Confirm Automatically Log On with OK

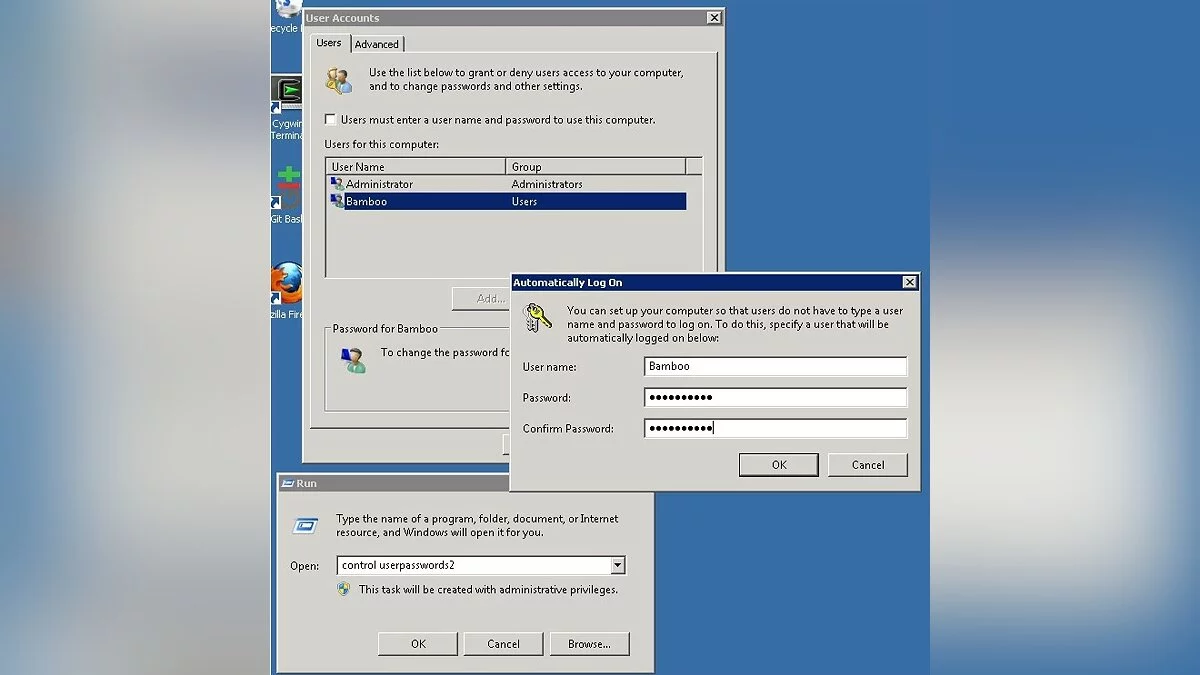pos(779,465)
